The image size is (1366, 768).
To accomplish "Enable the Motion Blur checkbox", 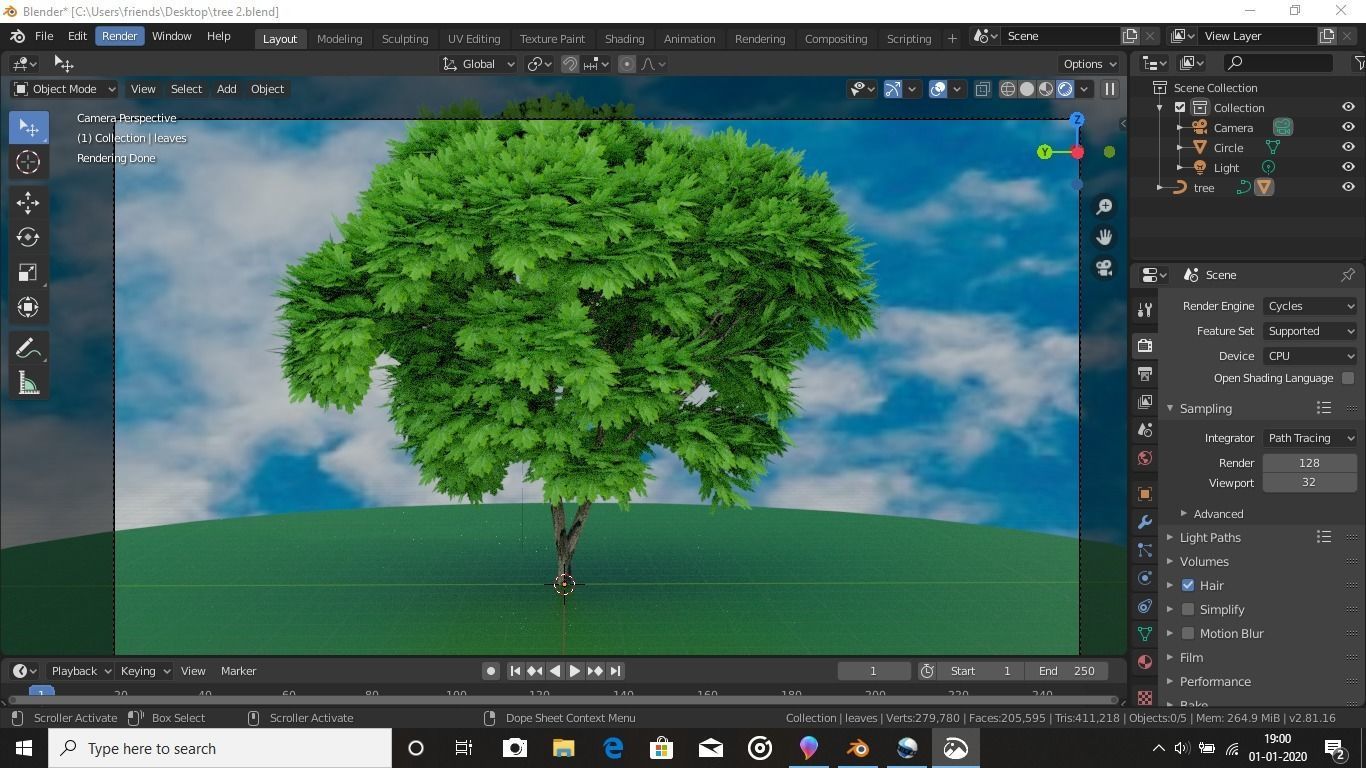I will tap(1188, 633).
